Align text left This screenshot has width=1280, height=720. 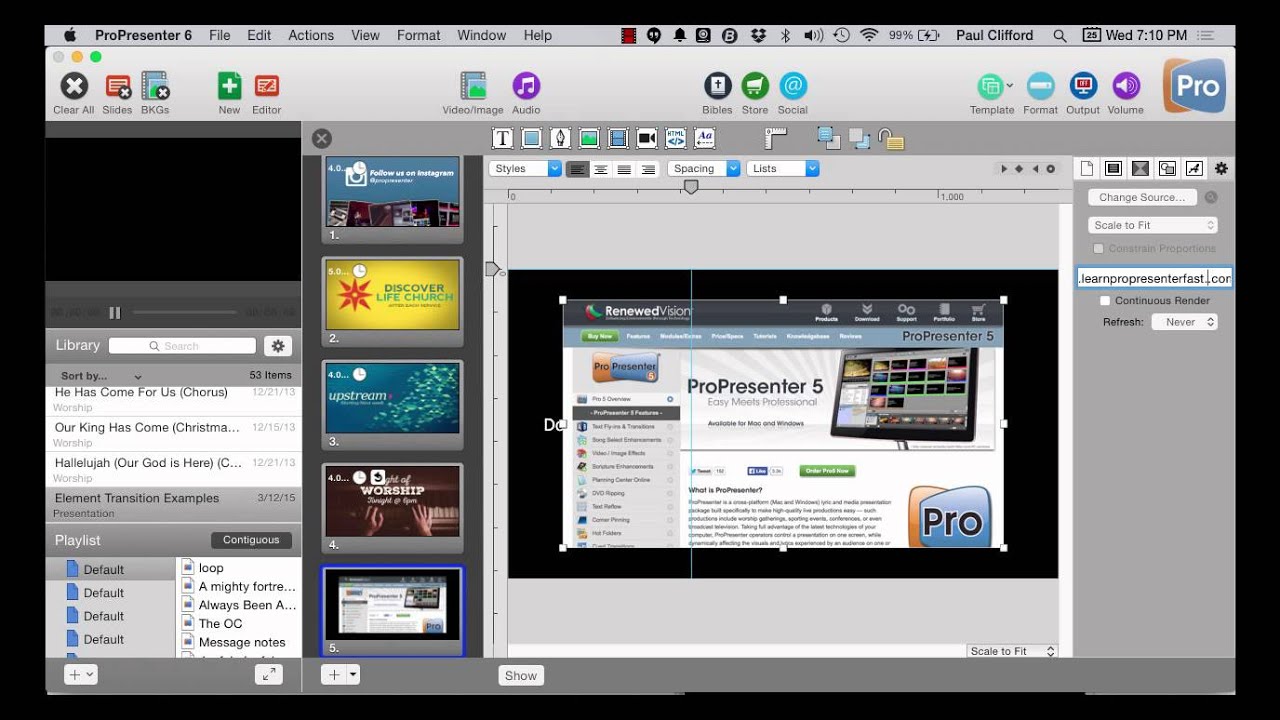click(577, 169)
